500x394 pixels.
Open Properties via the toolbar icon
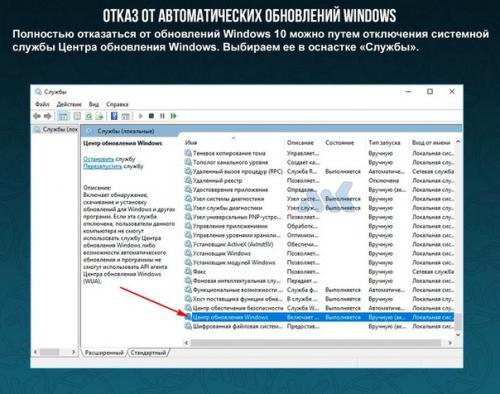[77, 116]
